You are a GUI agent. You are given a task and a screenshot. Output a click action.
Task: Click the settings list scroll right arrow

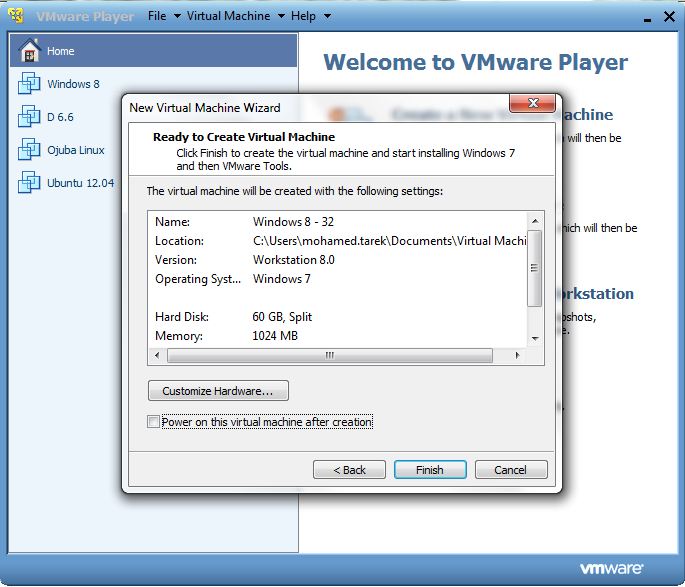[x=518, y=355]
